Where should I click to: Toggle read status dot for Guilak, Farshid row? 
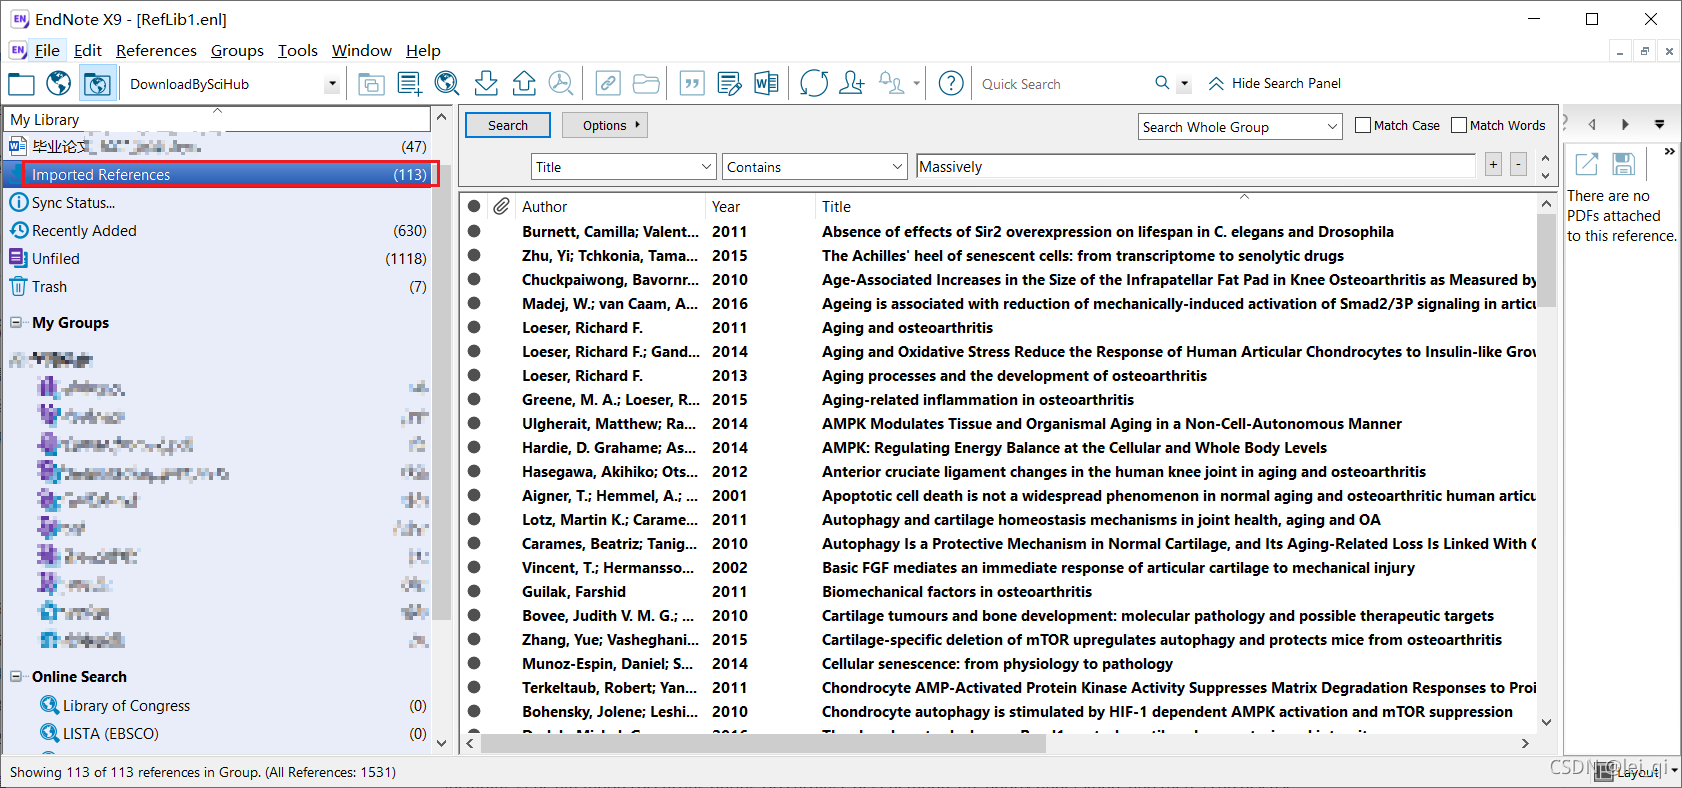tap(474, 591)
